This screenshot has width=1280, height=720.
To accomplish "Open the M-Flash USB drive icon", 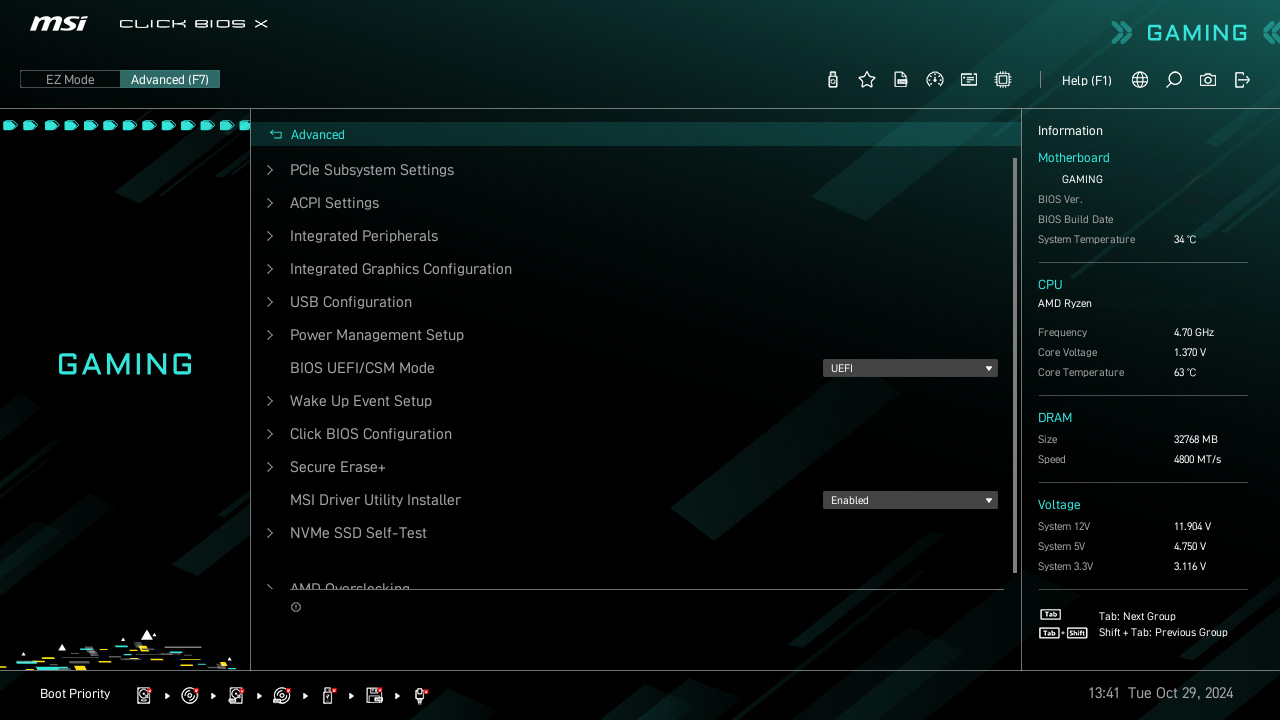I will click(x=833, y=80).
